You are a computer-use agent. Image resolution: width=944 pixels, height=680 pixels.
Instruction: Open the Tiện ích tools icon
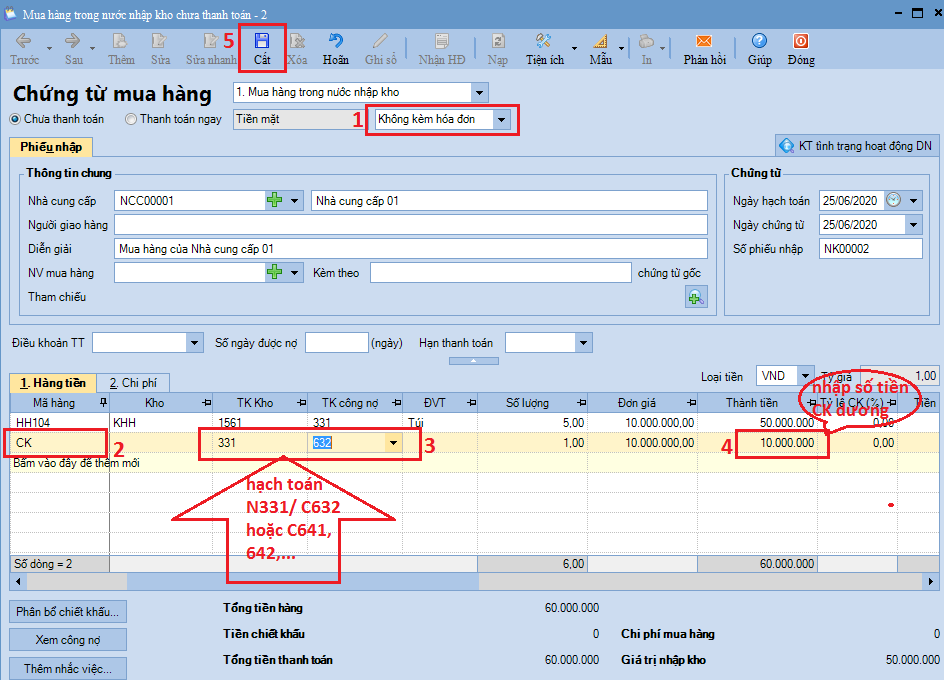544,41
